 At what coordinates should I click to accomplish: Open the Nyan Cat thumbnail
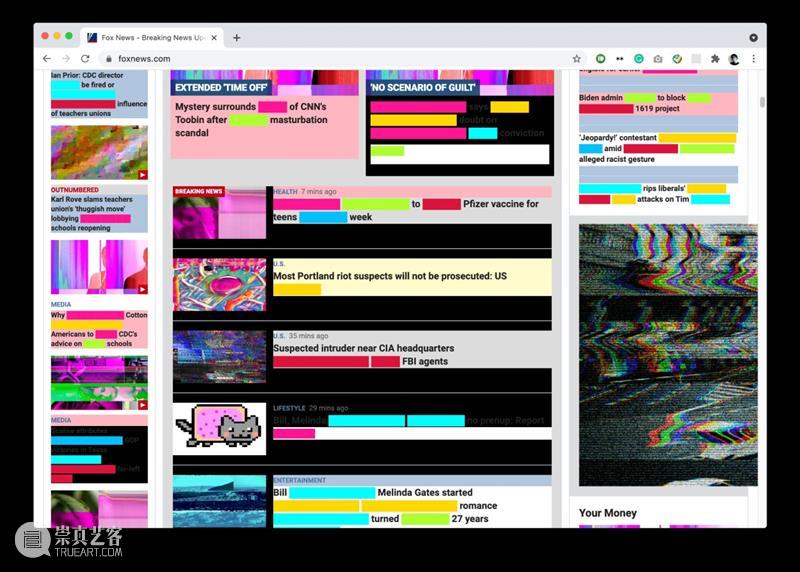[x=219, y=429]
